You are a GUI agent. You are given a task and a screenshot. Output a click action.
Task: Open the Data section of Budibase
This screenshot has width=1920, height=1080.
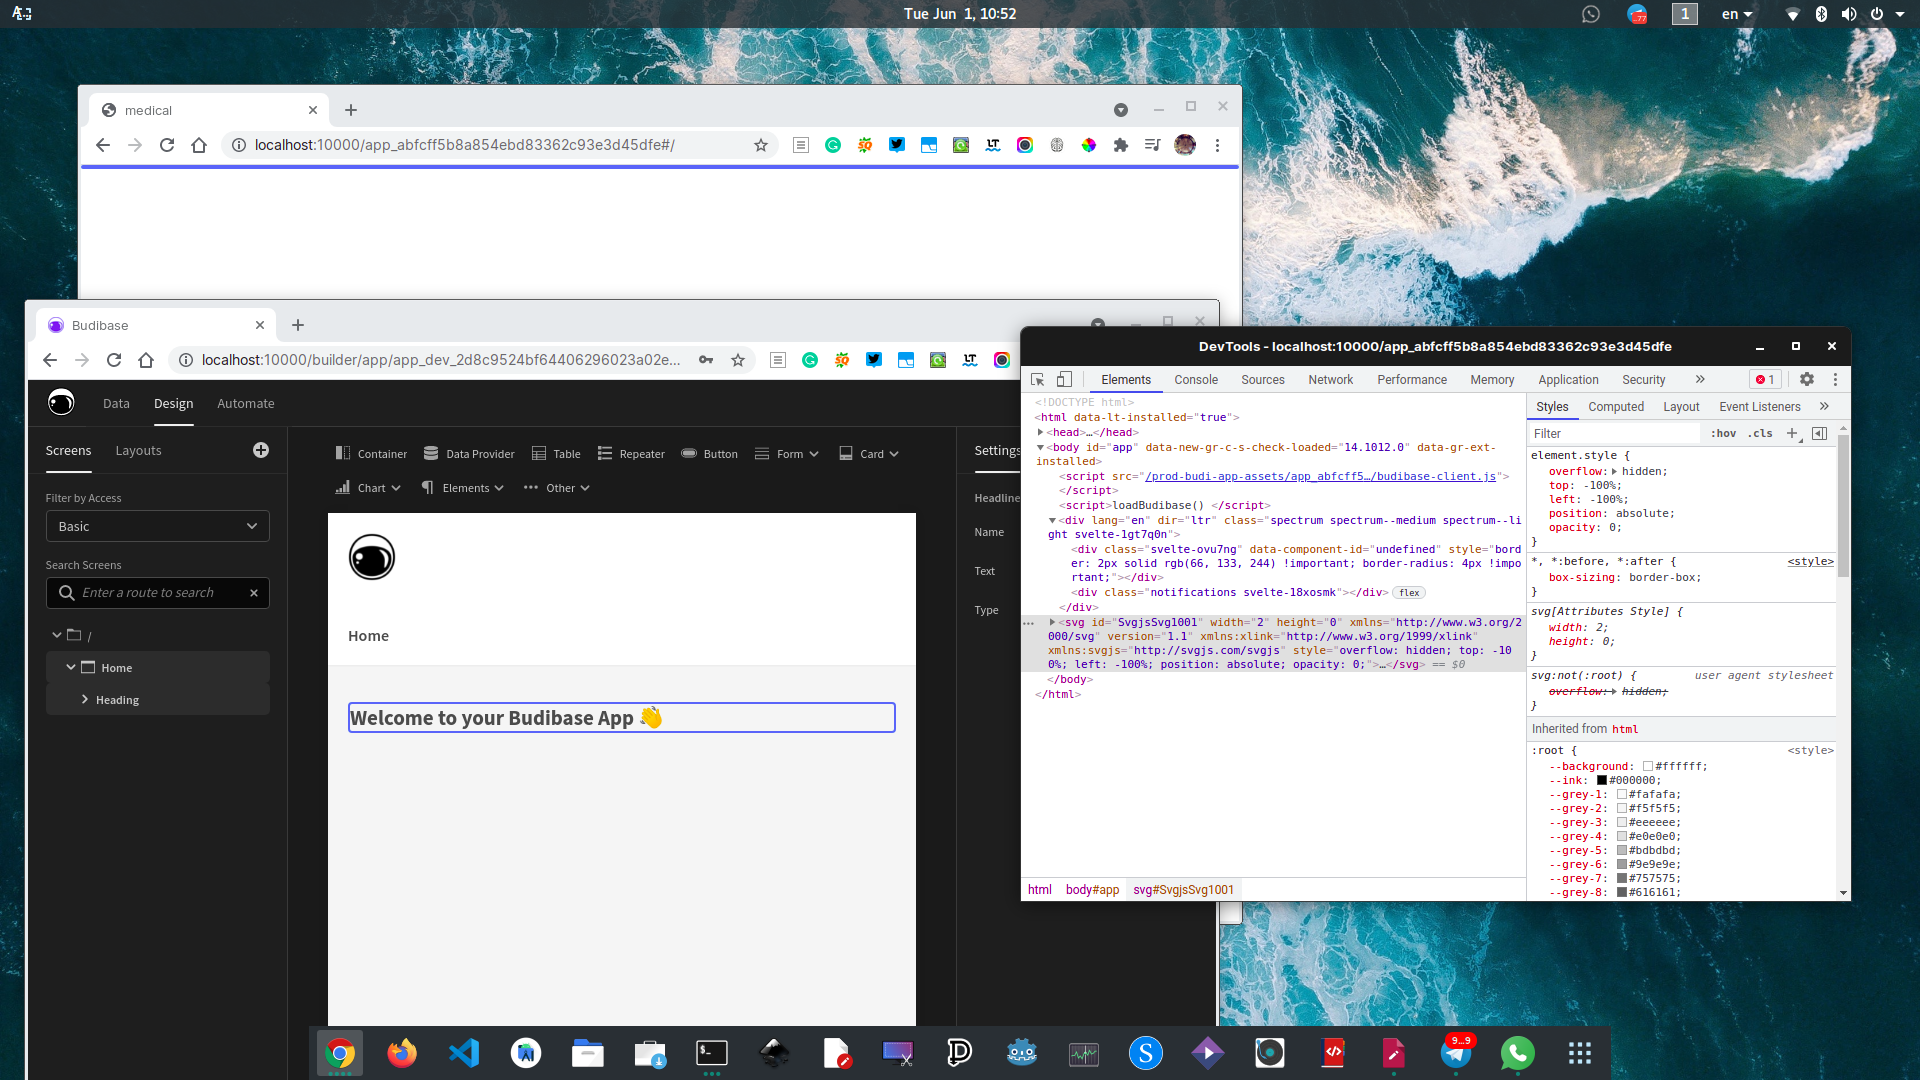point(116,403)
